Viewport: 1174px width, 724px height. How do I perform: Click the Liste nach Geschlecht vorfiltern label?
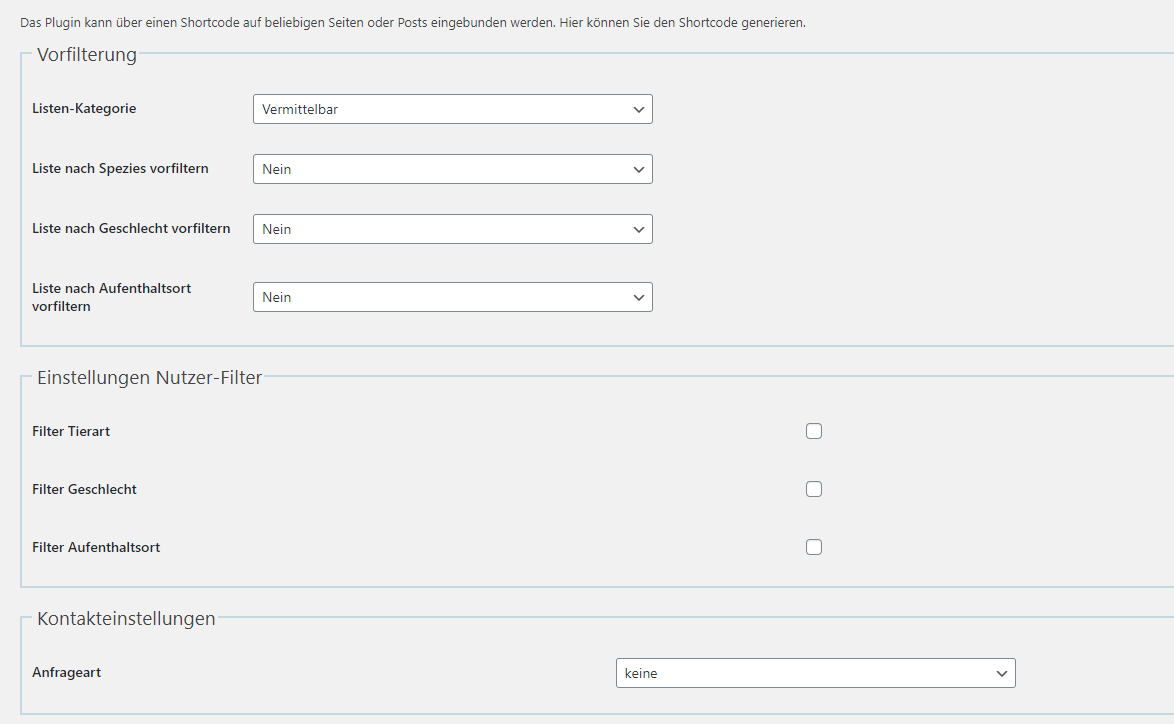(131, 228)
